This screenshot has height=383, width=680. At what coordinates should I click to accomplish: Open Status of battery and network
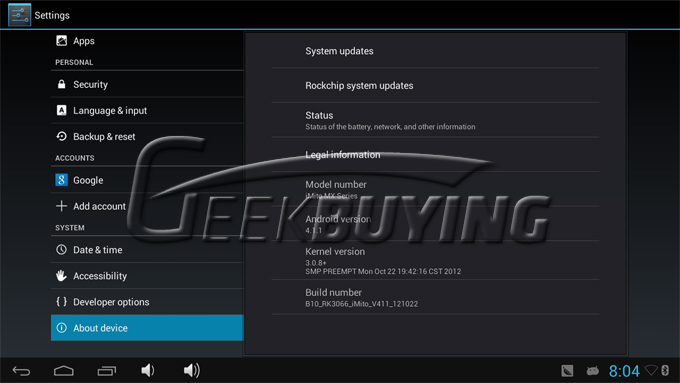[x=435, y=120]
